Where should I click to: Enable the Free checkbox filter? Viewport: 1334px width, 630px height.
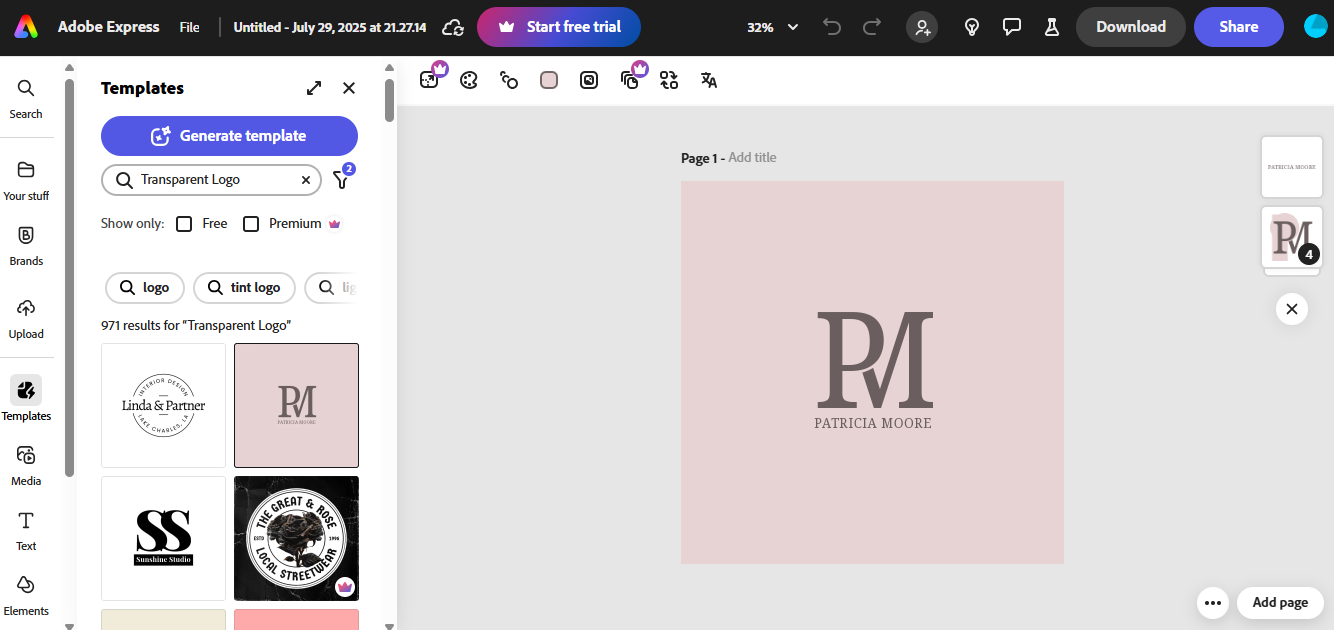click(184, 224)
